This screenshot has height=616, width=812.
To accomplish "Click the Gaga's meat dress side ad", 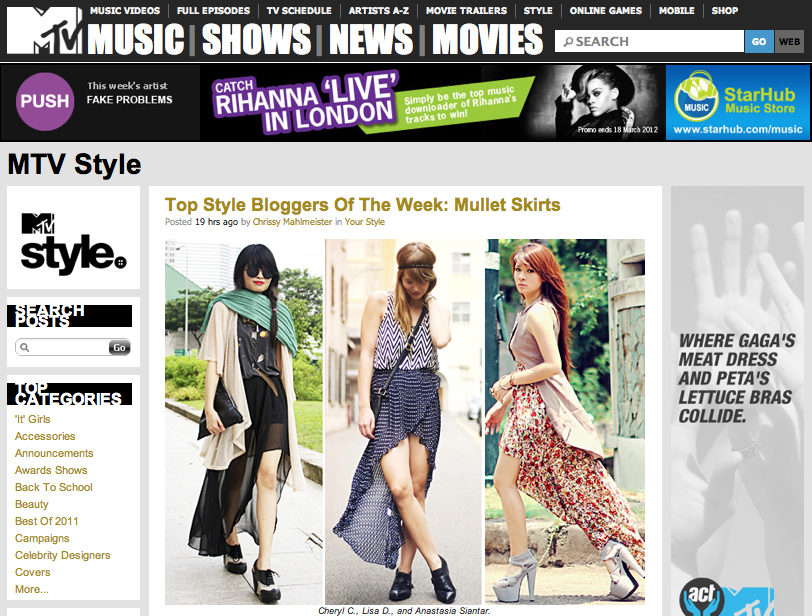I will (737, 401).
